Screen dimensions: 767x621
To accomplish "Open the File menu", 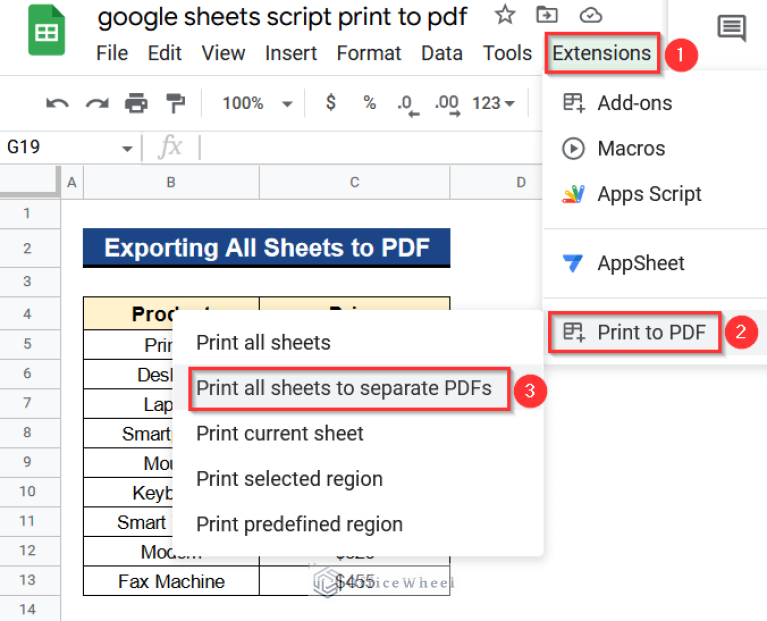I will tap(112, 53).
